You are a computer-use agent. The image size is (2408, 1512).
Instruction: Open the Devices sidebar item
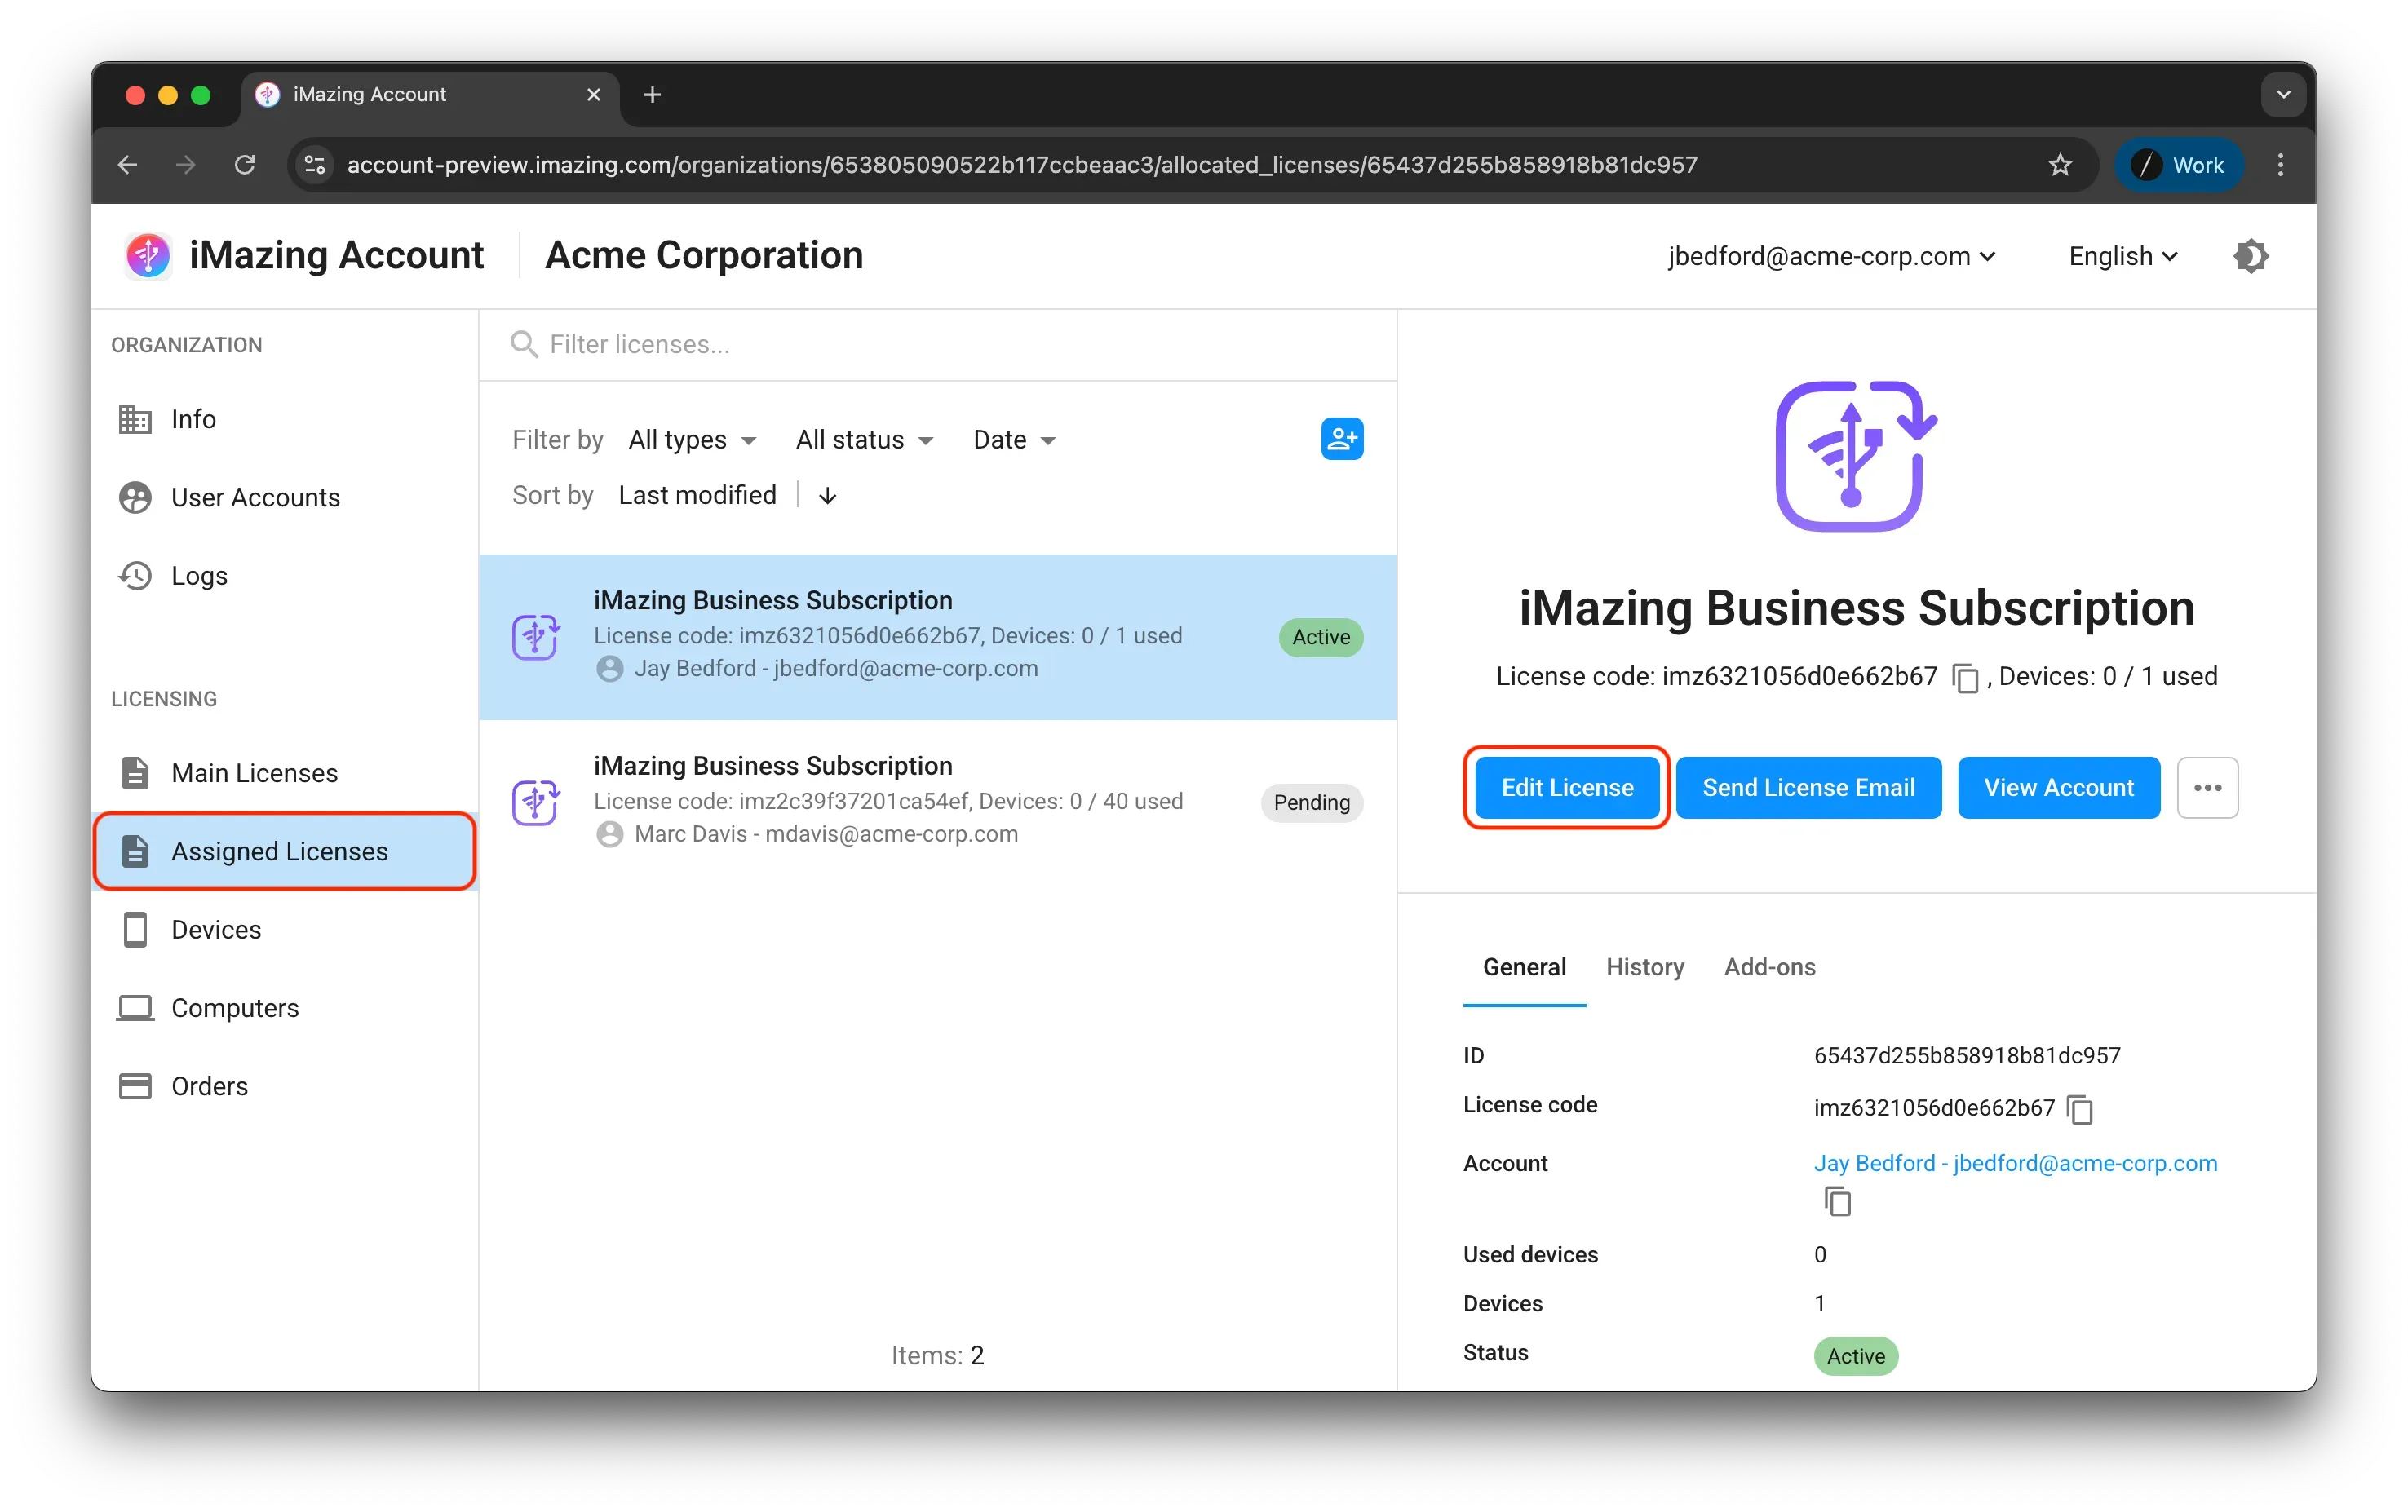click(x=216, y=930)
